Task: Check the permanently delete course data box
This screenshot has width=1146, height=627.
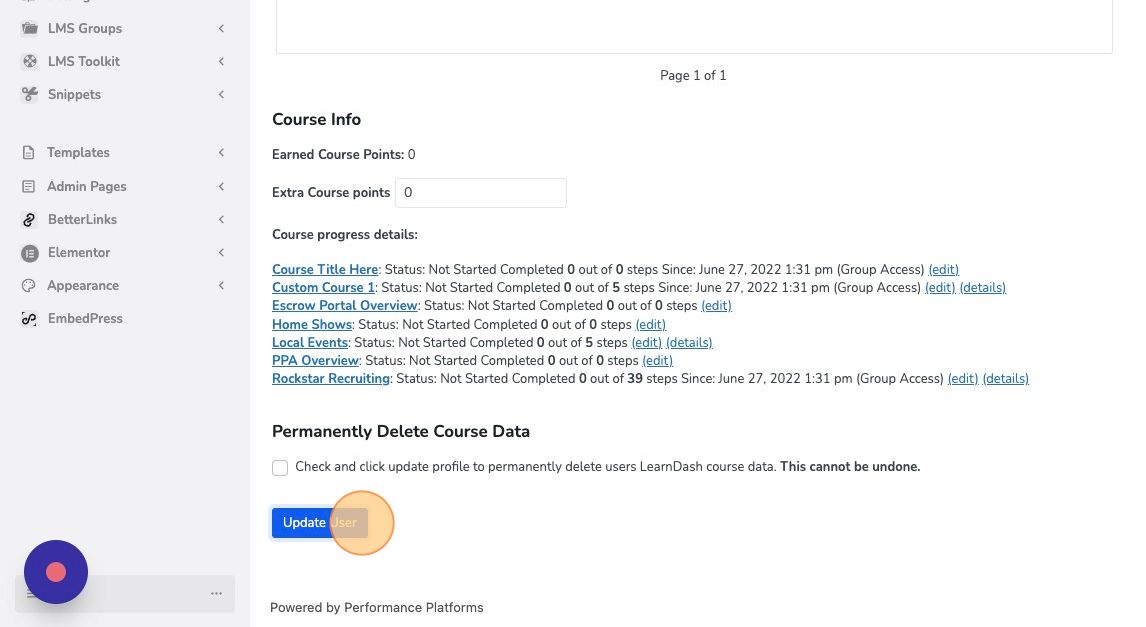Action: (280, 468)
